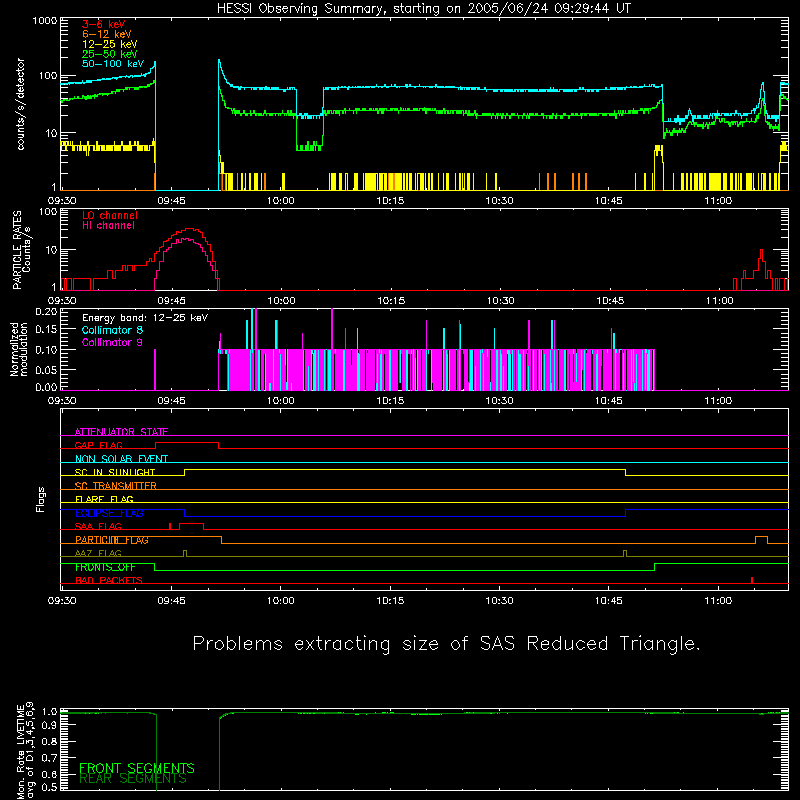Viewport: 800px width, 800px height.
Task: Click the 1.0 tick on livetime axis
Action: coord(49,711)
